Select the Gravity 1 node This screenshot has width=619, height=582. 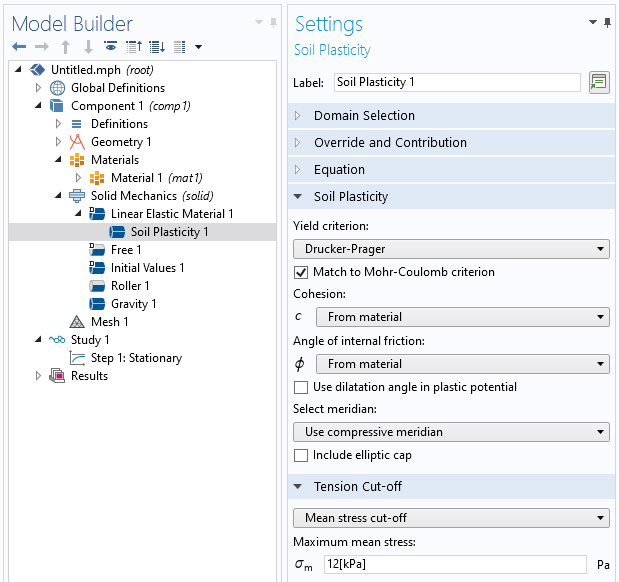point(133,304)
